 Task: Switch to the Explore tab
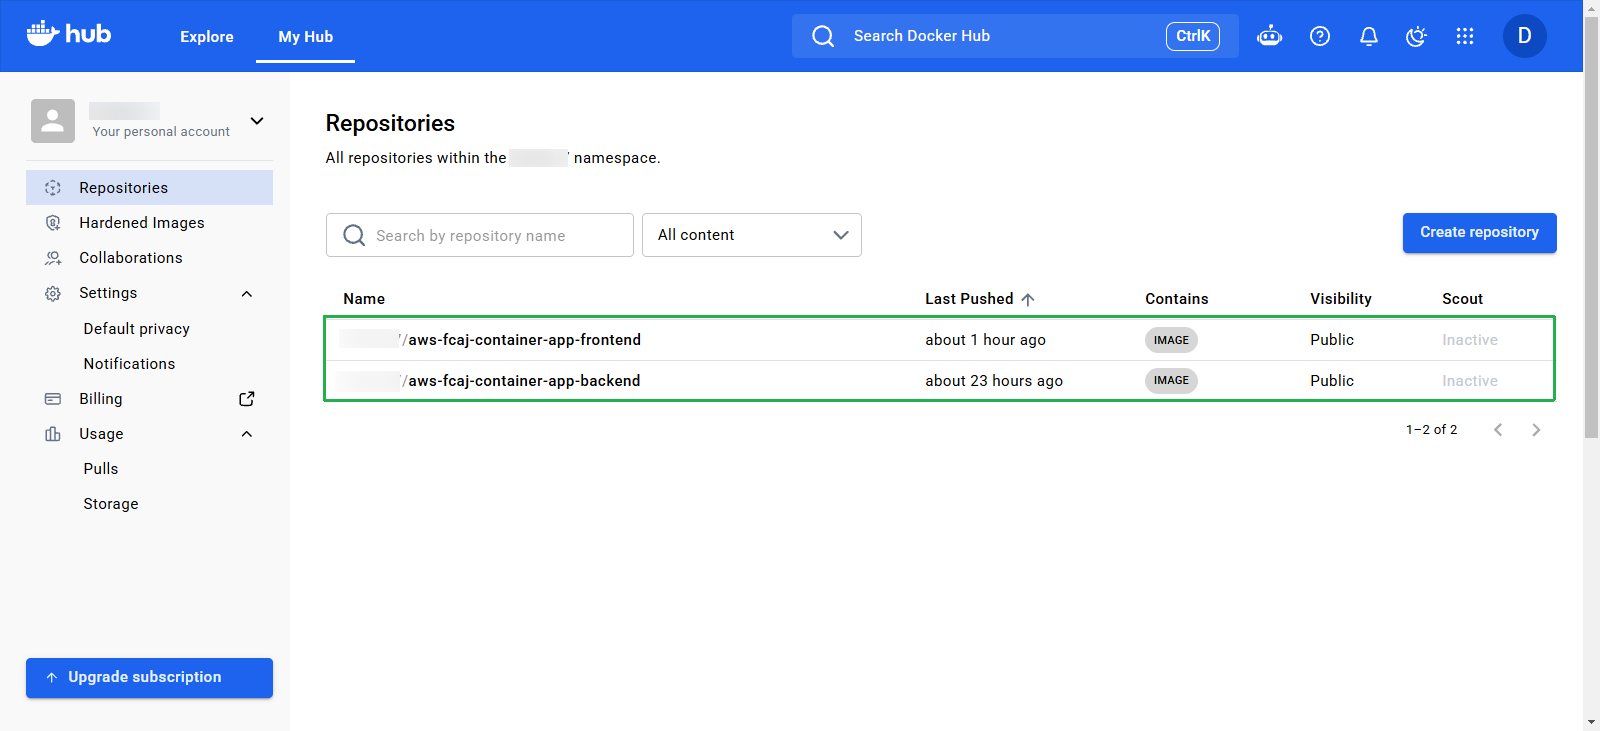[207, 37]
